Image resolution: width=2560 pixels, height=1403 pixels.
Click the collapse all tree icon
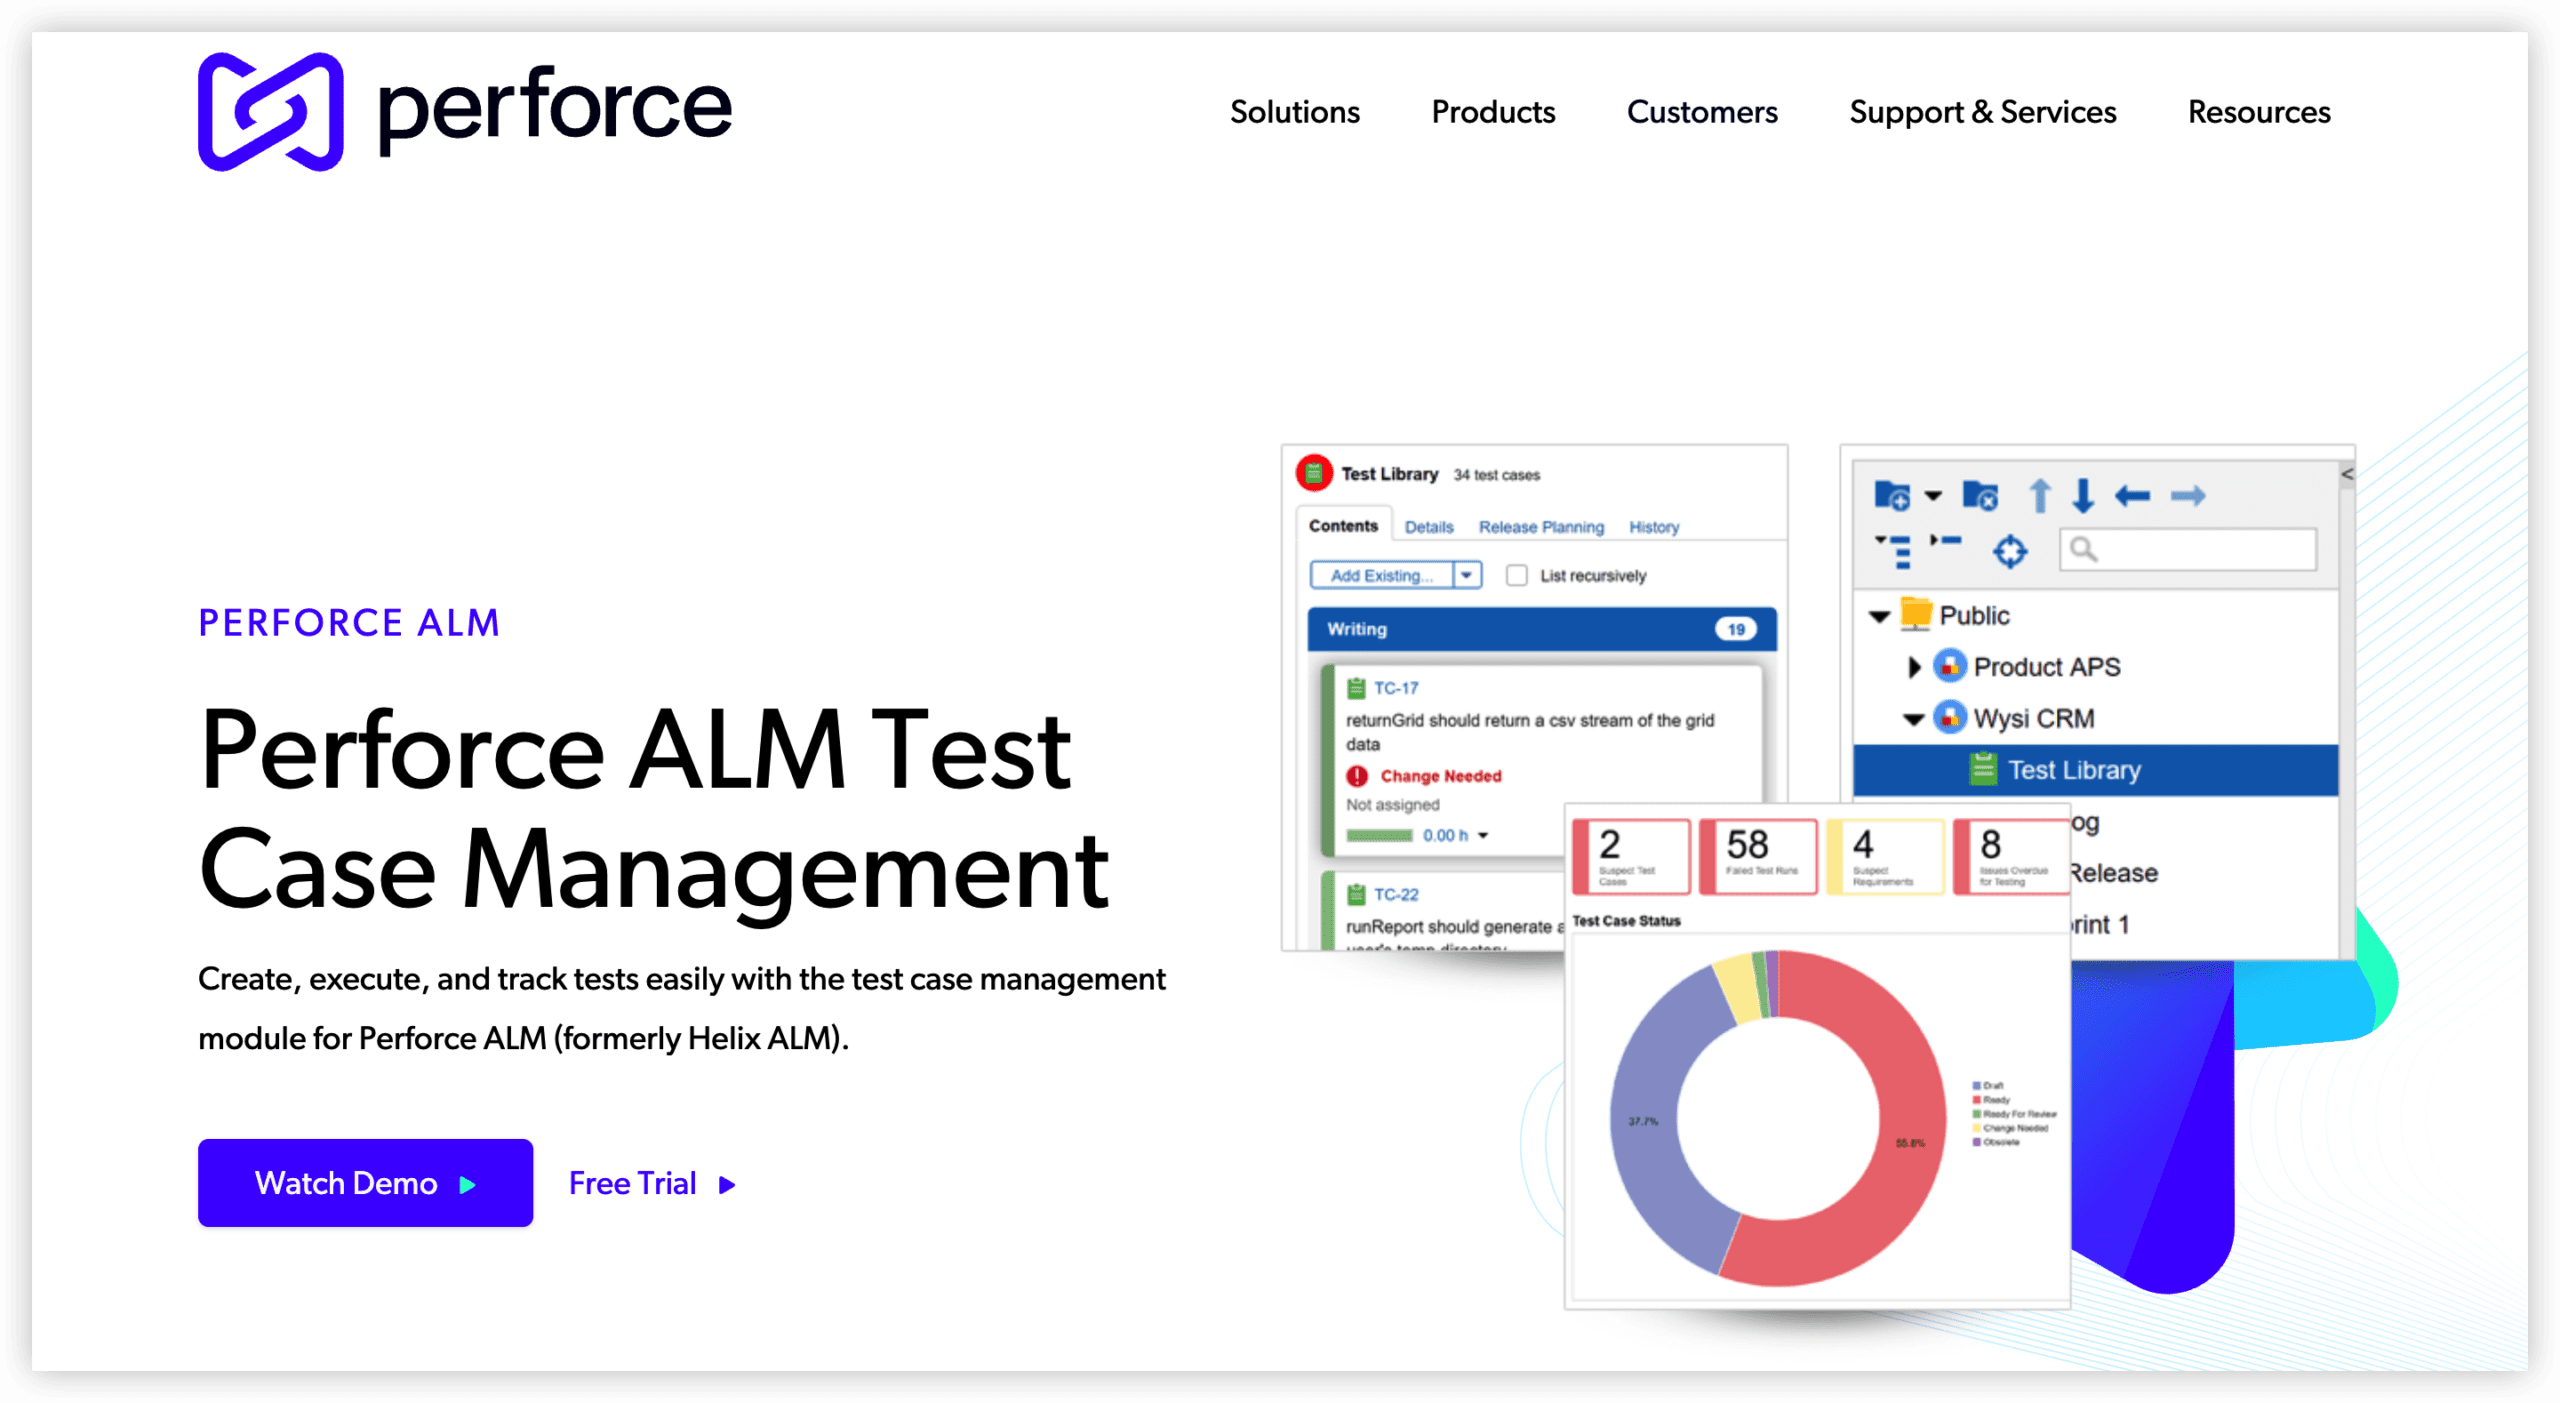pyautogui.click(x=1946, y=541)
